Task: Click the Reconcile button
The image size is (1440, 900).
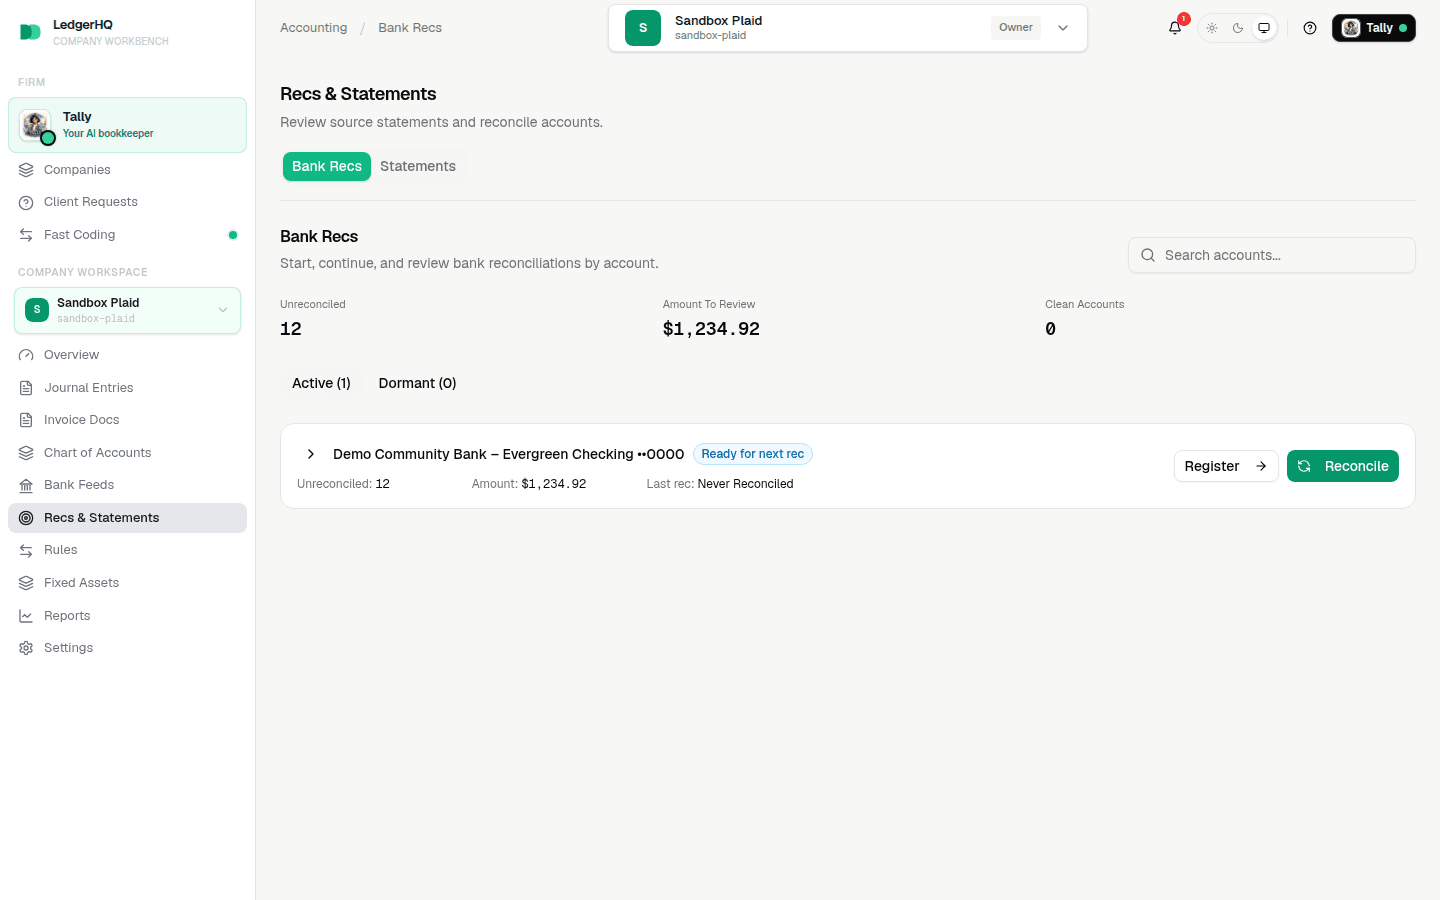Action: (x=1343, y=466)
